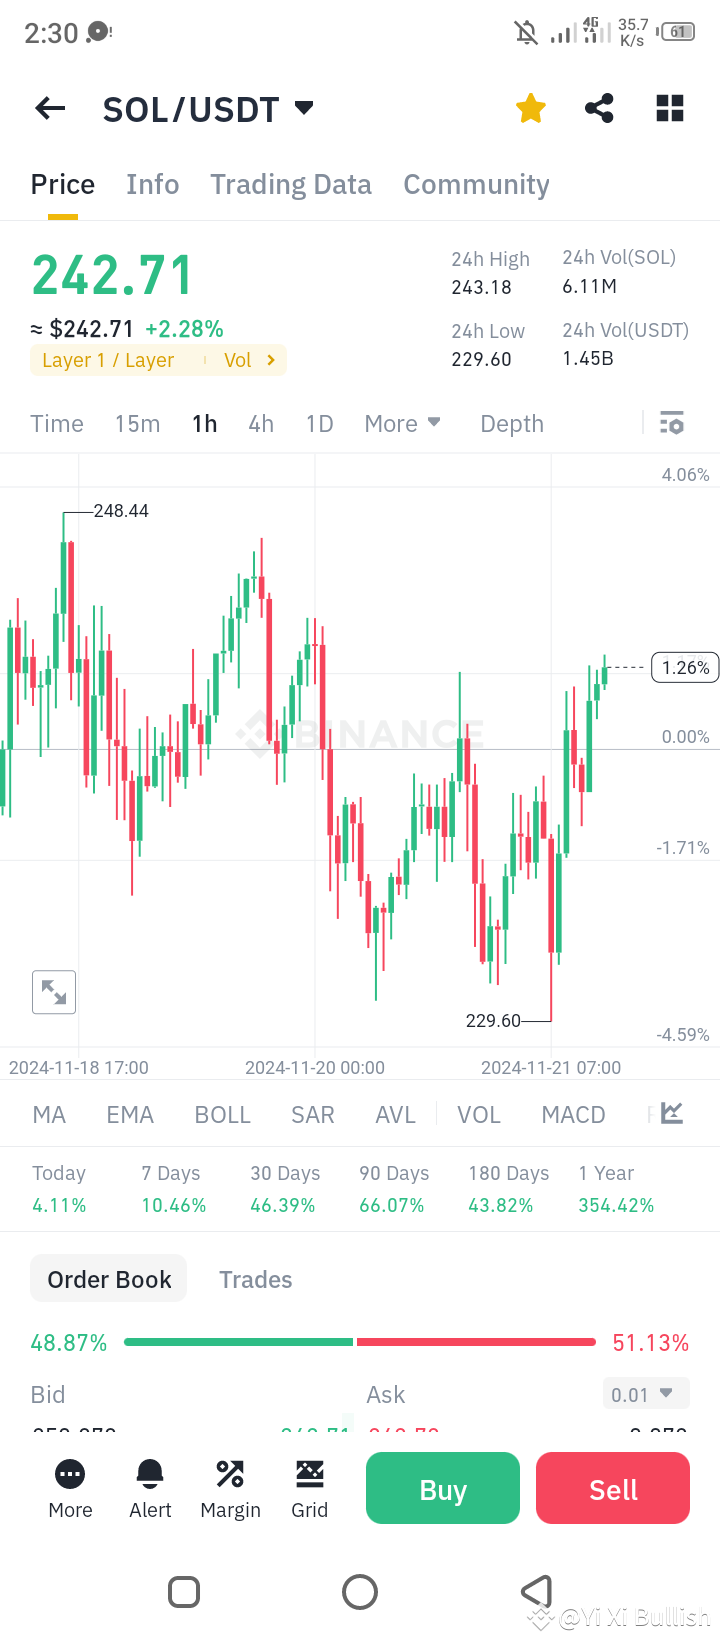
Task: Expand the chart to fullscreen view
Action: tap(53, 992)
